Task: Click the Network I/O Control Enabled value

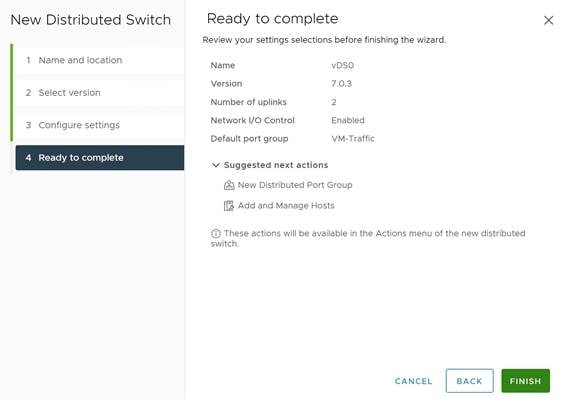Action: [348, 120]
